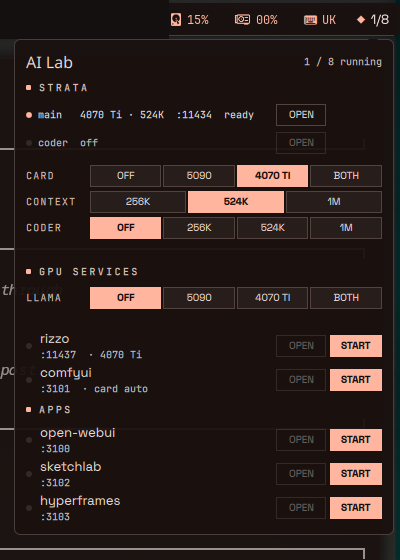Click the open-webui app name
Viewport: 400px width, 560px height.
pos(78,433)
